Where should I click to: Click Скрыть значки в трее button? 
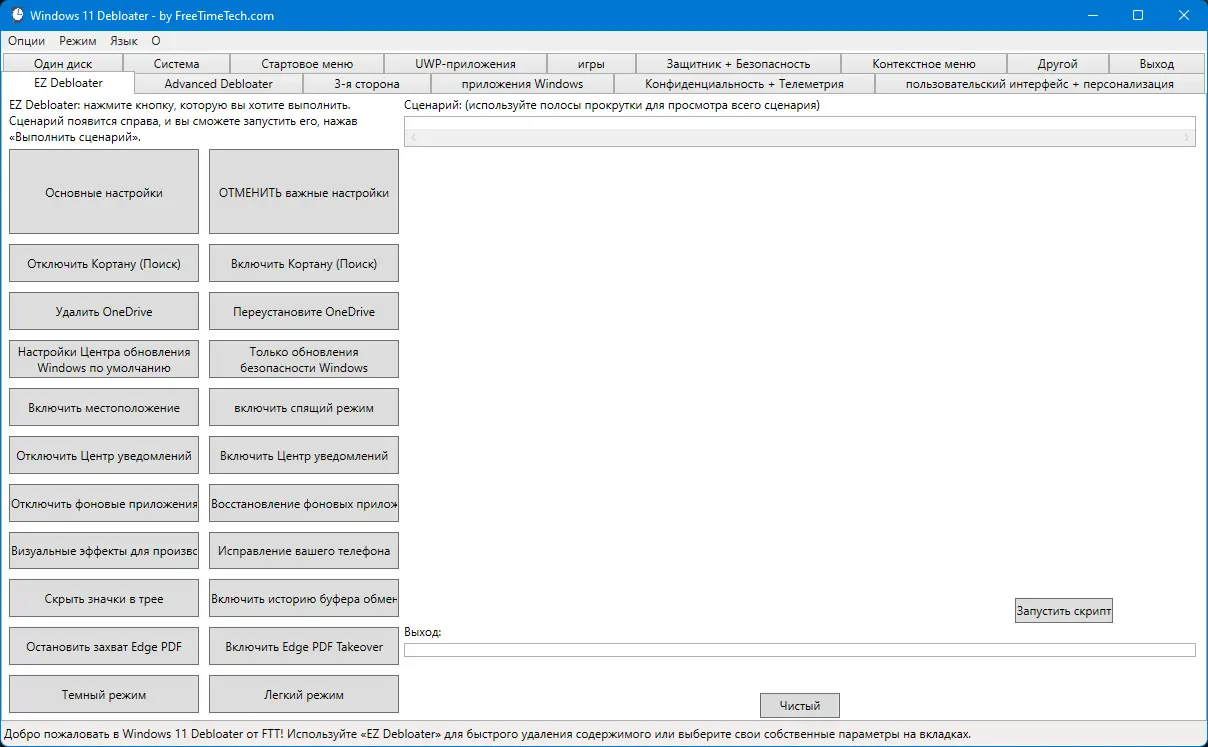(104, 598)
